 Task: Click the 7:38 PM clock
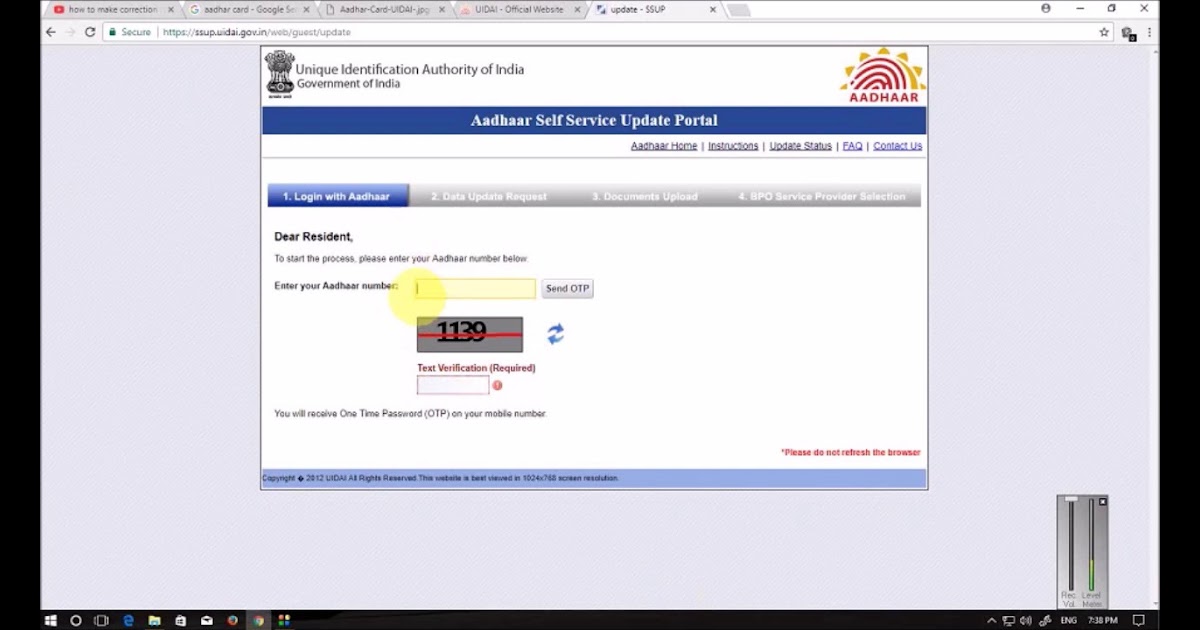pyautogui.click(x=1103, y=620)
